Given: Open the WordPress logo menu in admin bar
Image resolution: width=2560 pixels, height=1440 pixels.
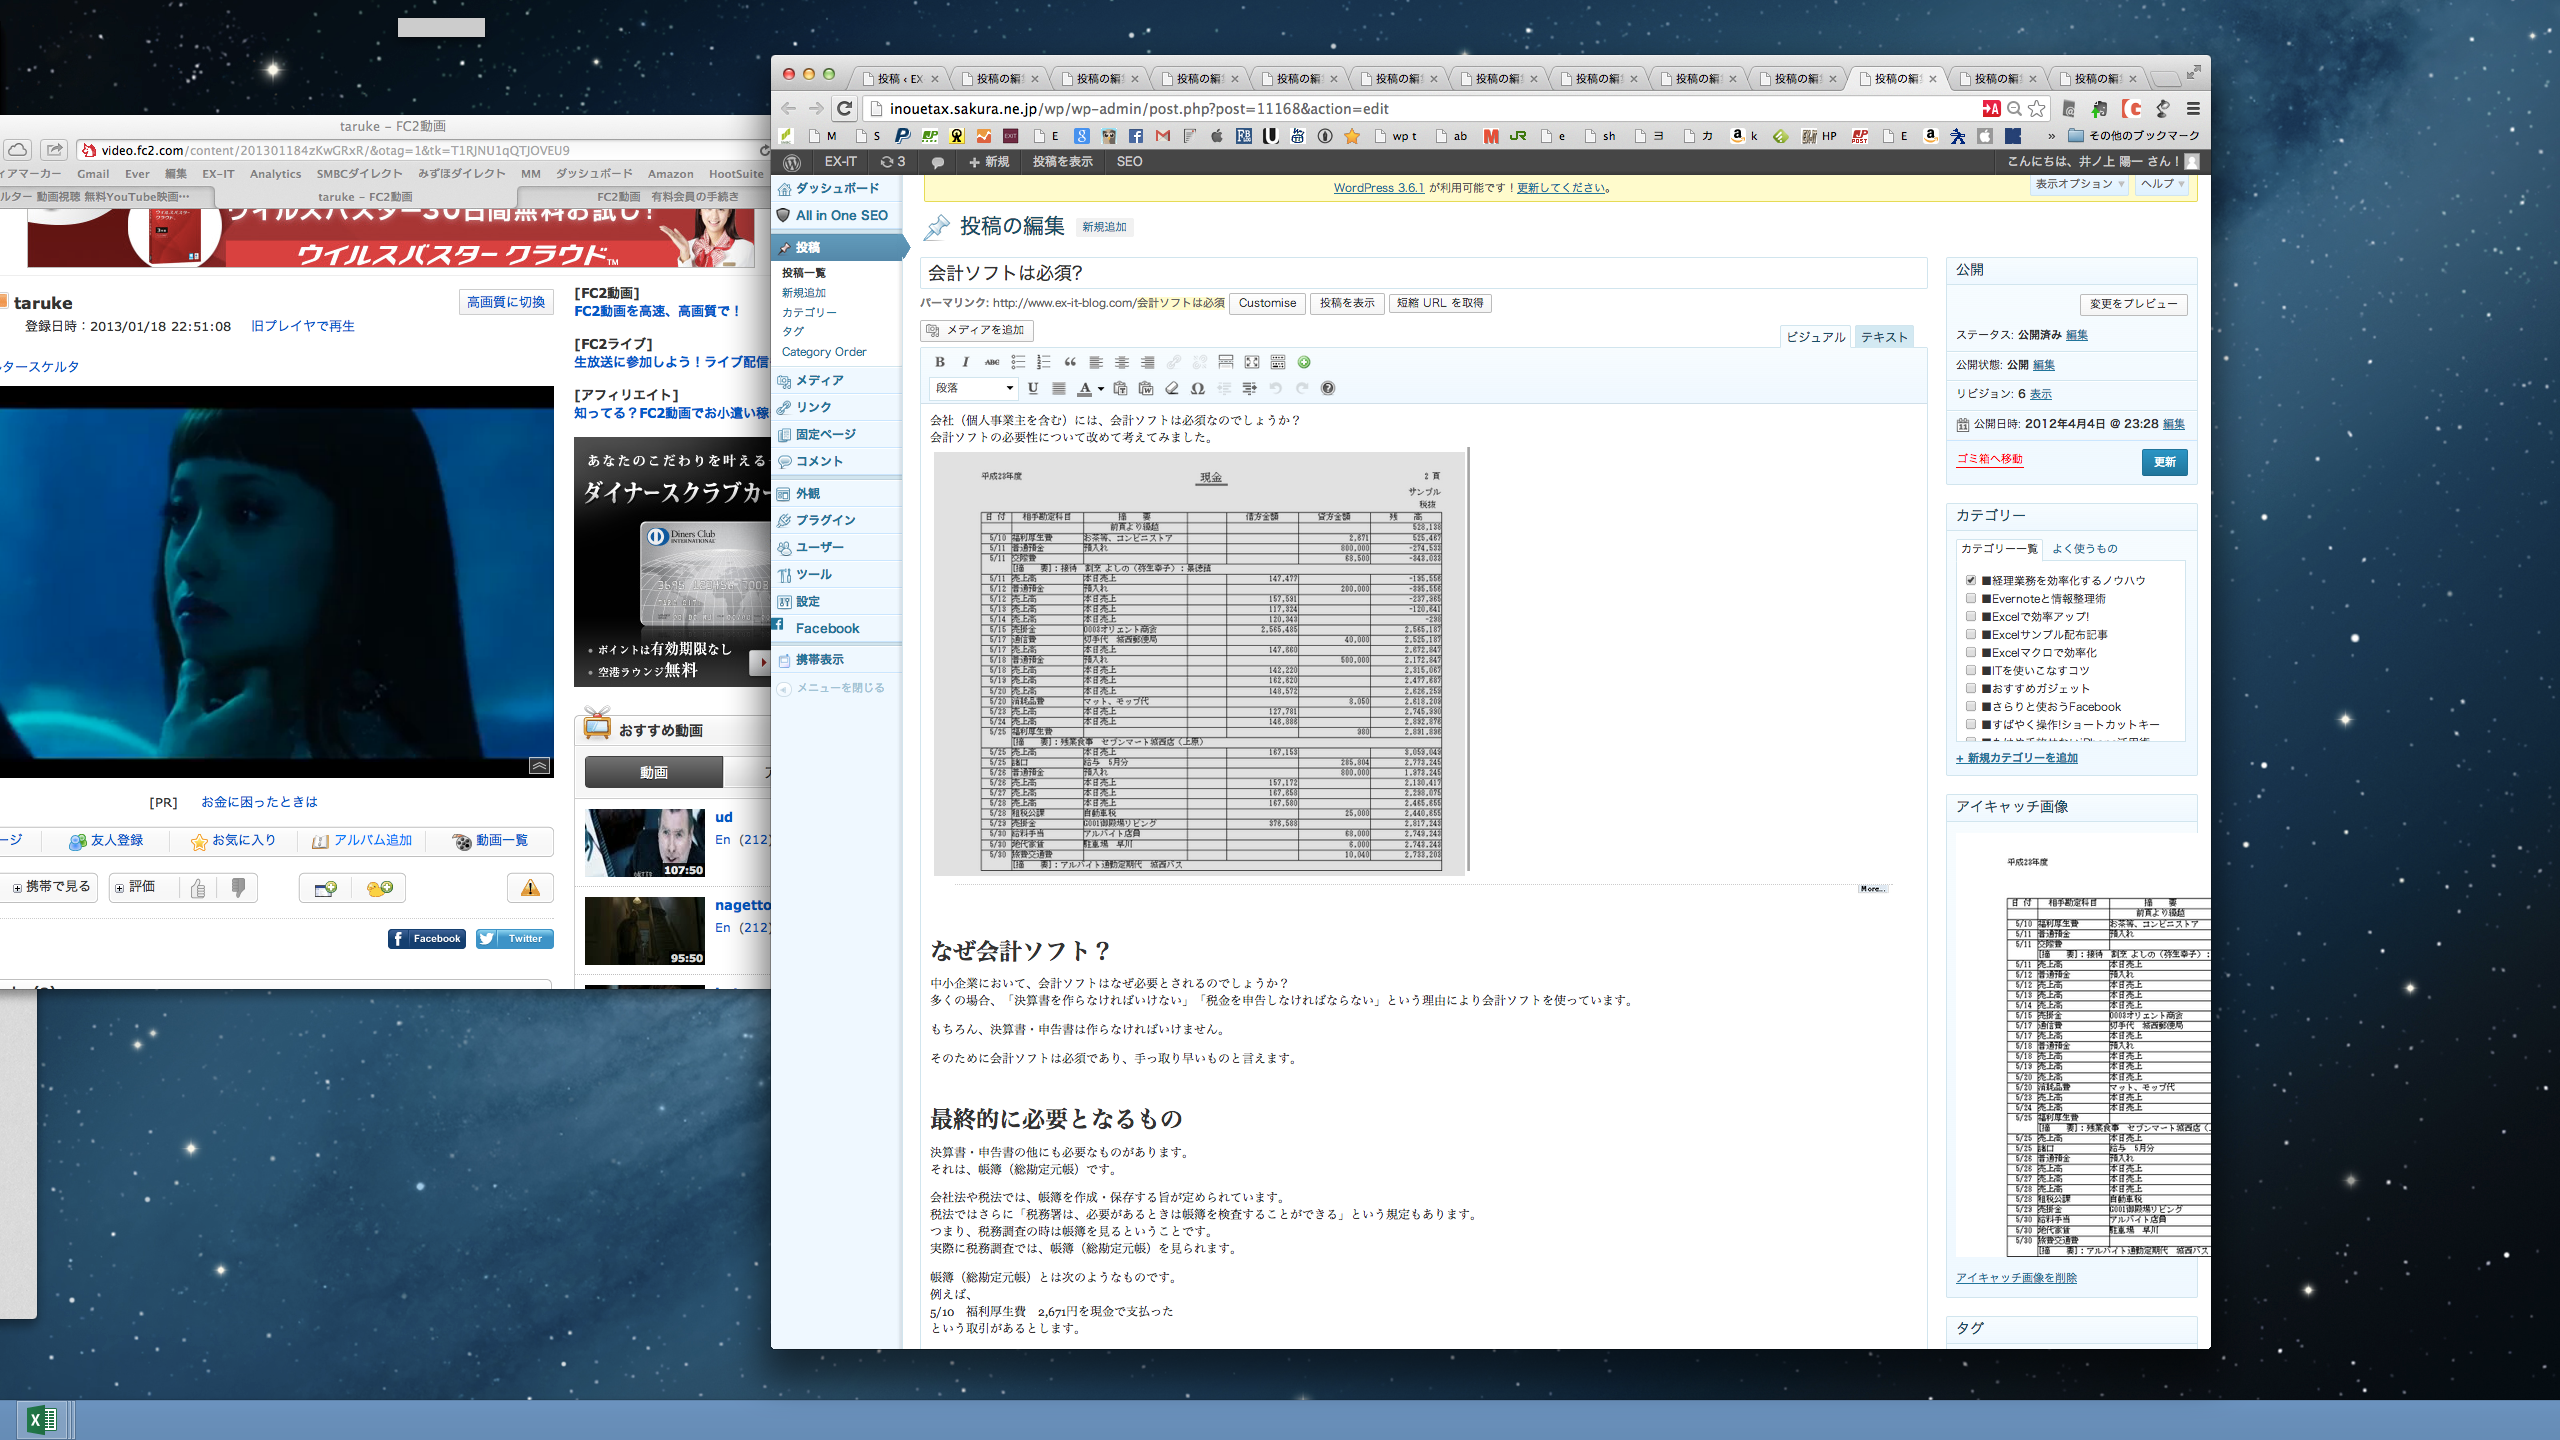Looking at the screenshot, I should (792, 161).
